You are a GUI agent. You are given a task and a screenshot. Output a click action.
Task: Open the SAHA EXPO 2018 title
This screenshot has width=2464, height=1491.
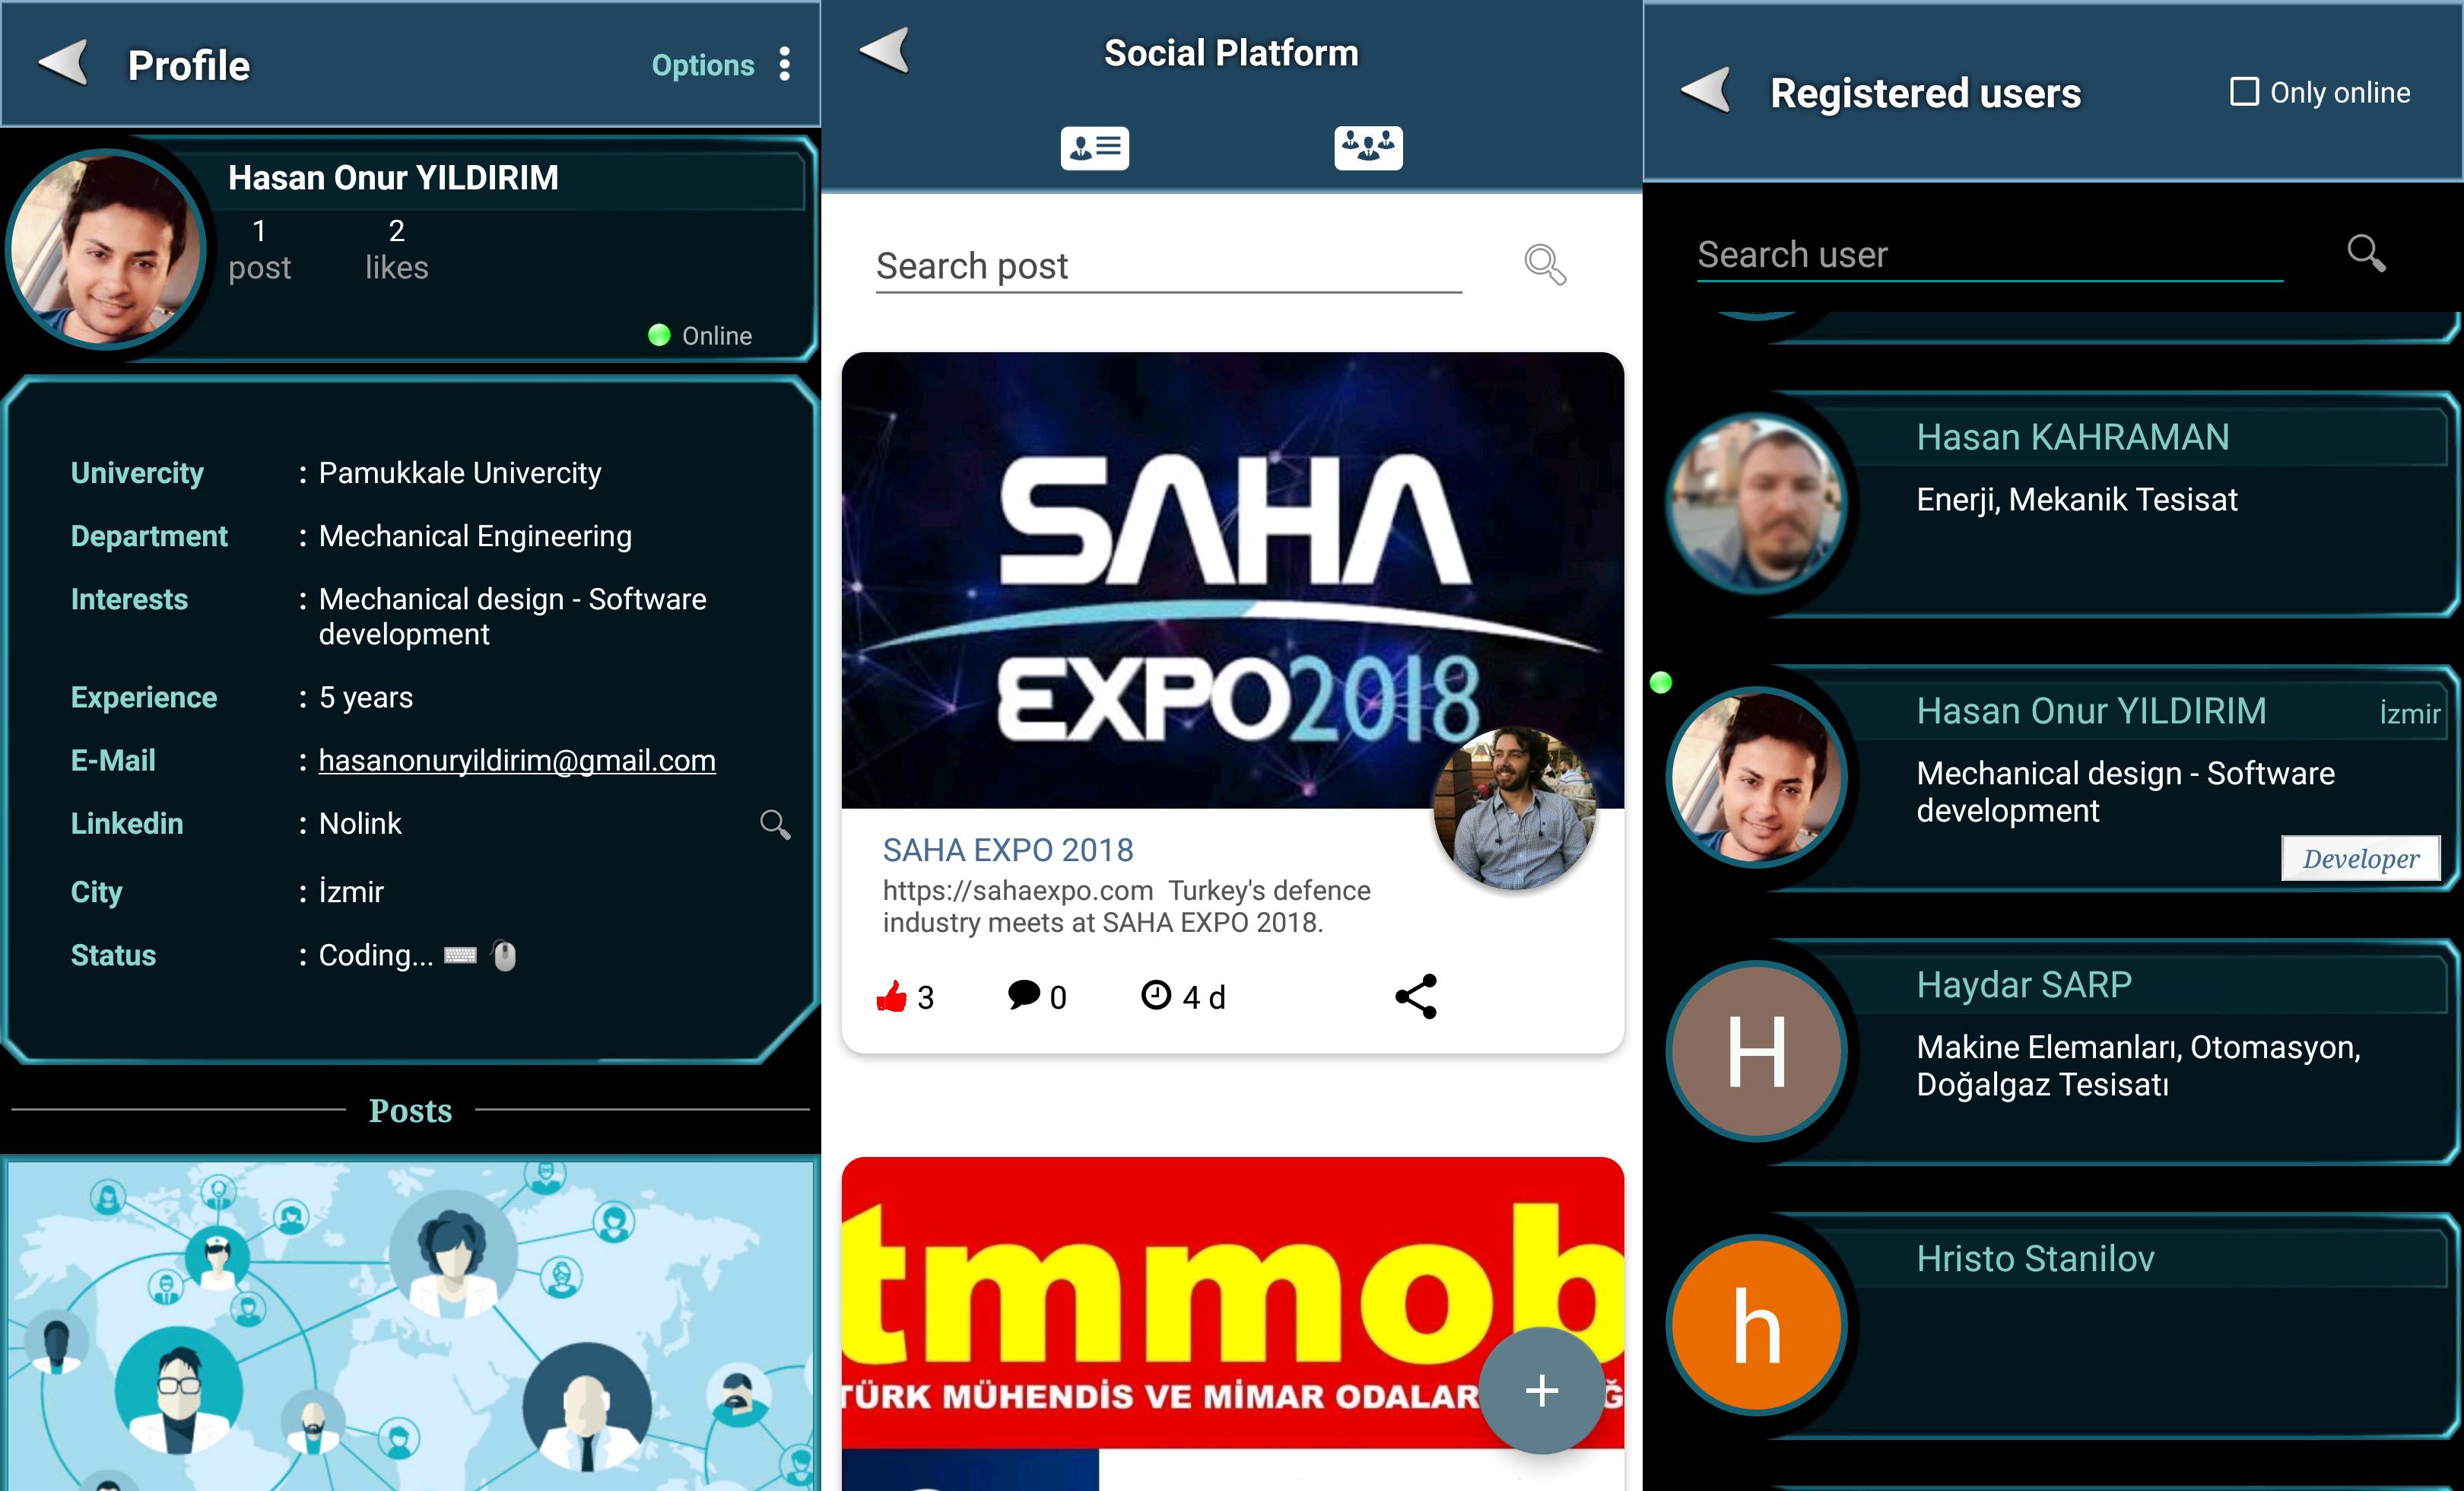1008,850
